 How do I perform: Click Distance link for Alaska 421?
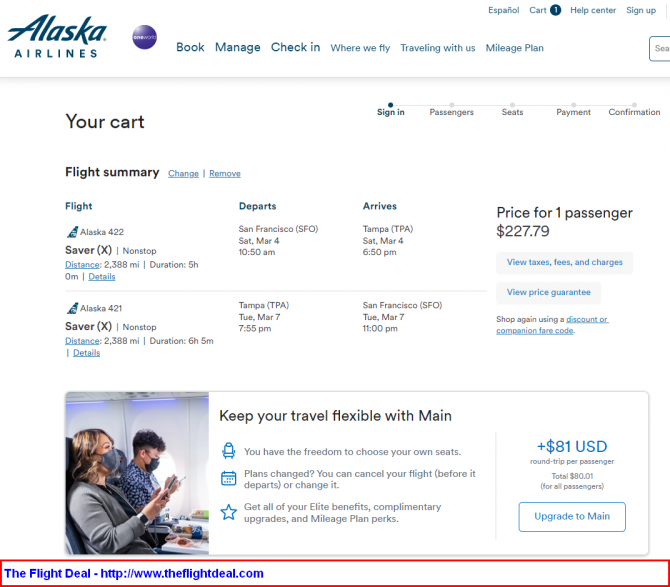point(82,341)
